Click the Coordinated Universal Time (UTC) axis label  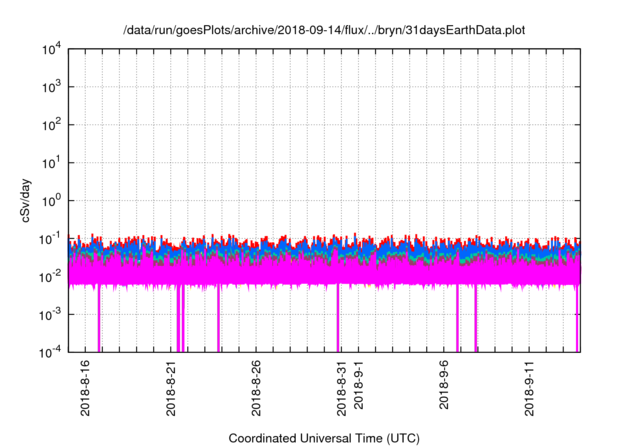click(324, 438)
